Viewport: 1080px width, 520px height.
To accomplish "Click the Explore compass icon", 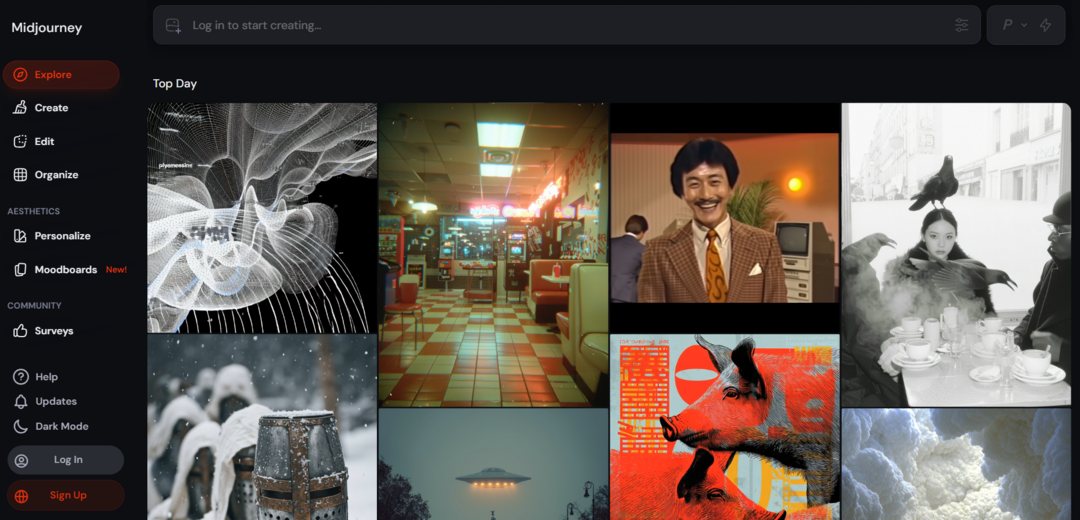I will pyautogui.click(x=20, y=75).
